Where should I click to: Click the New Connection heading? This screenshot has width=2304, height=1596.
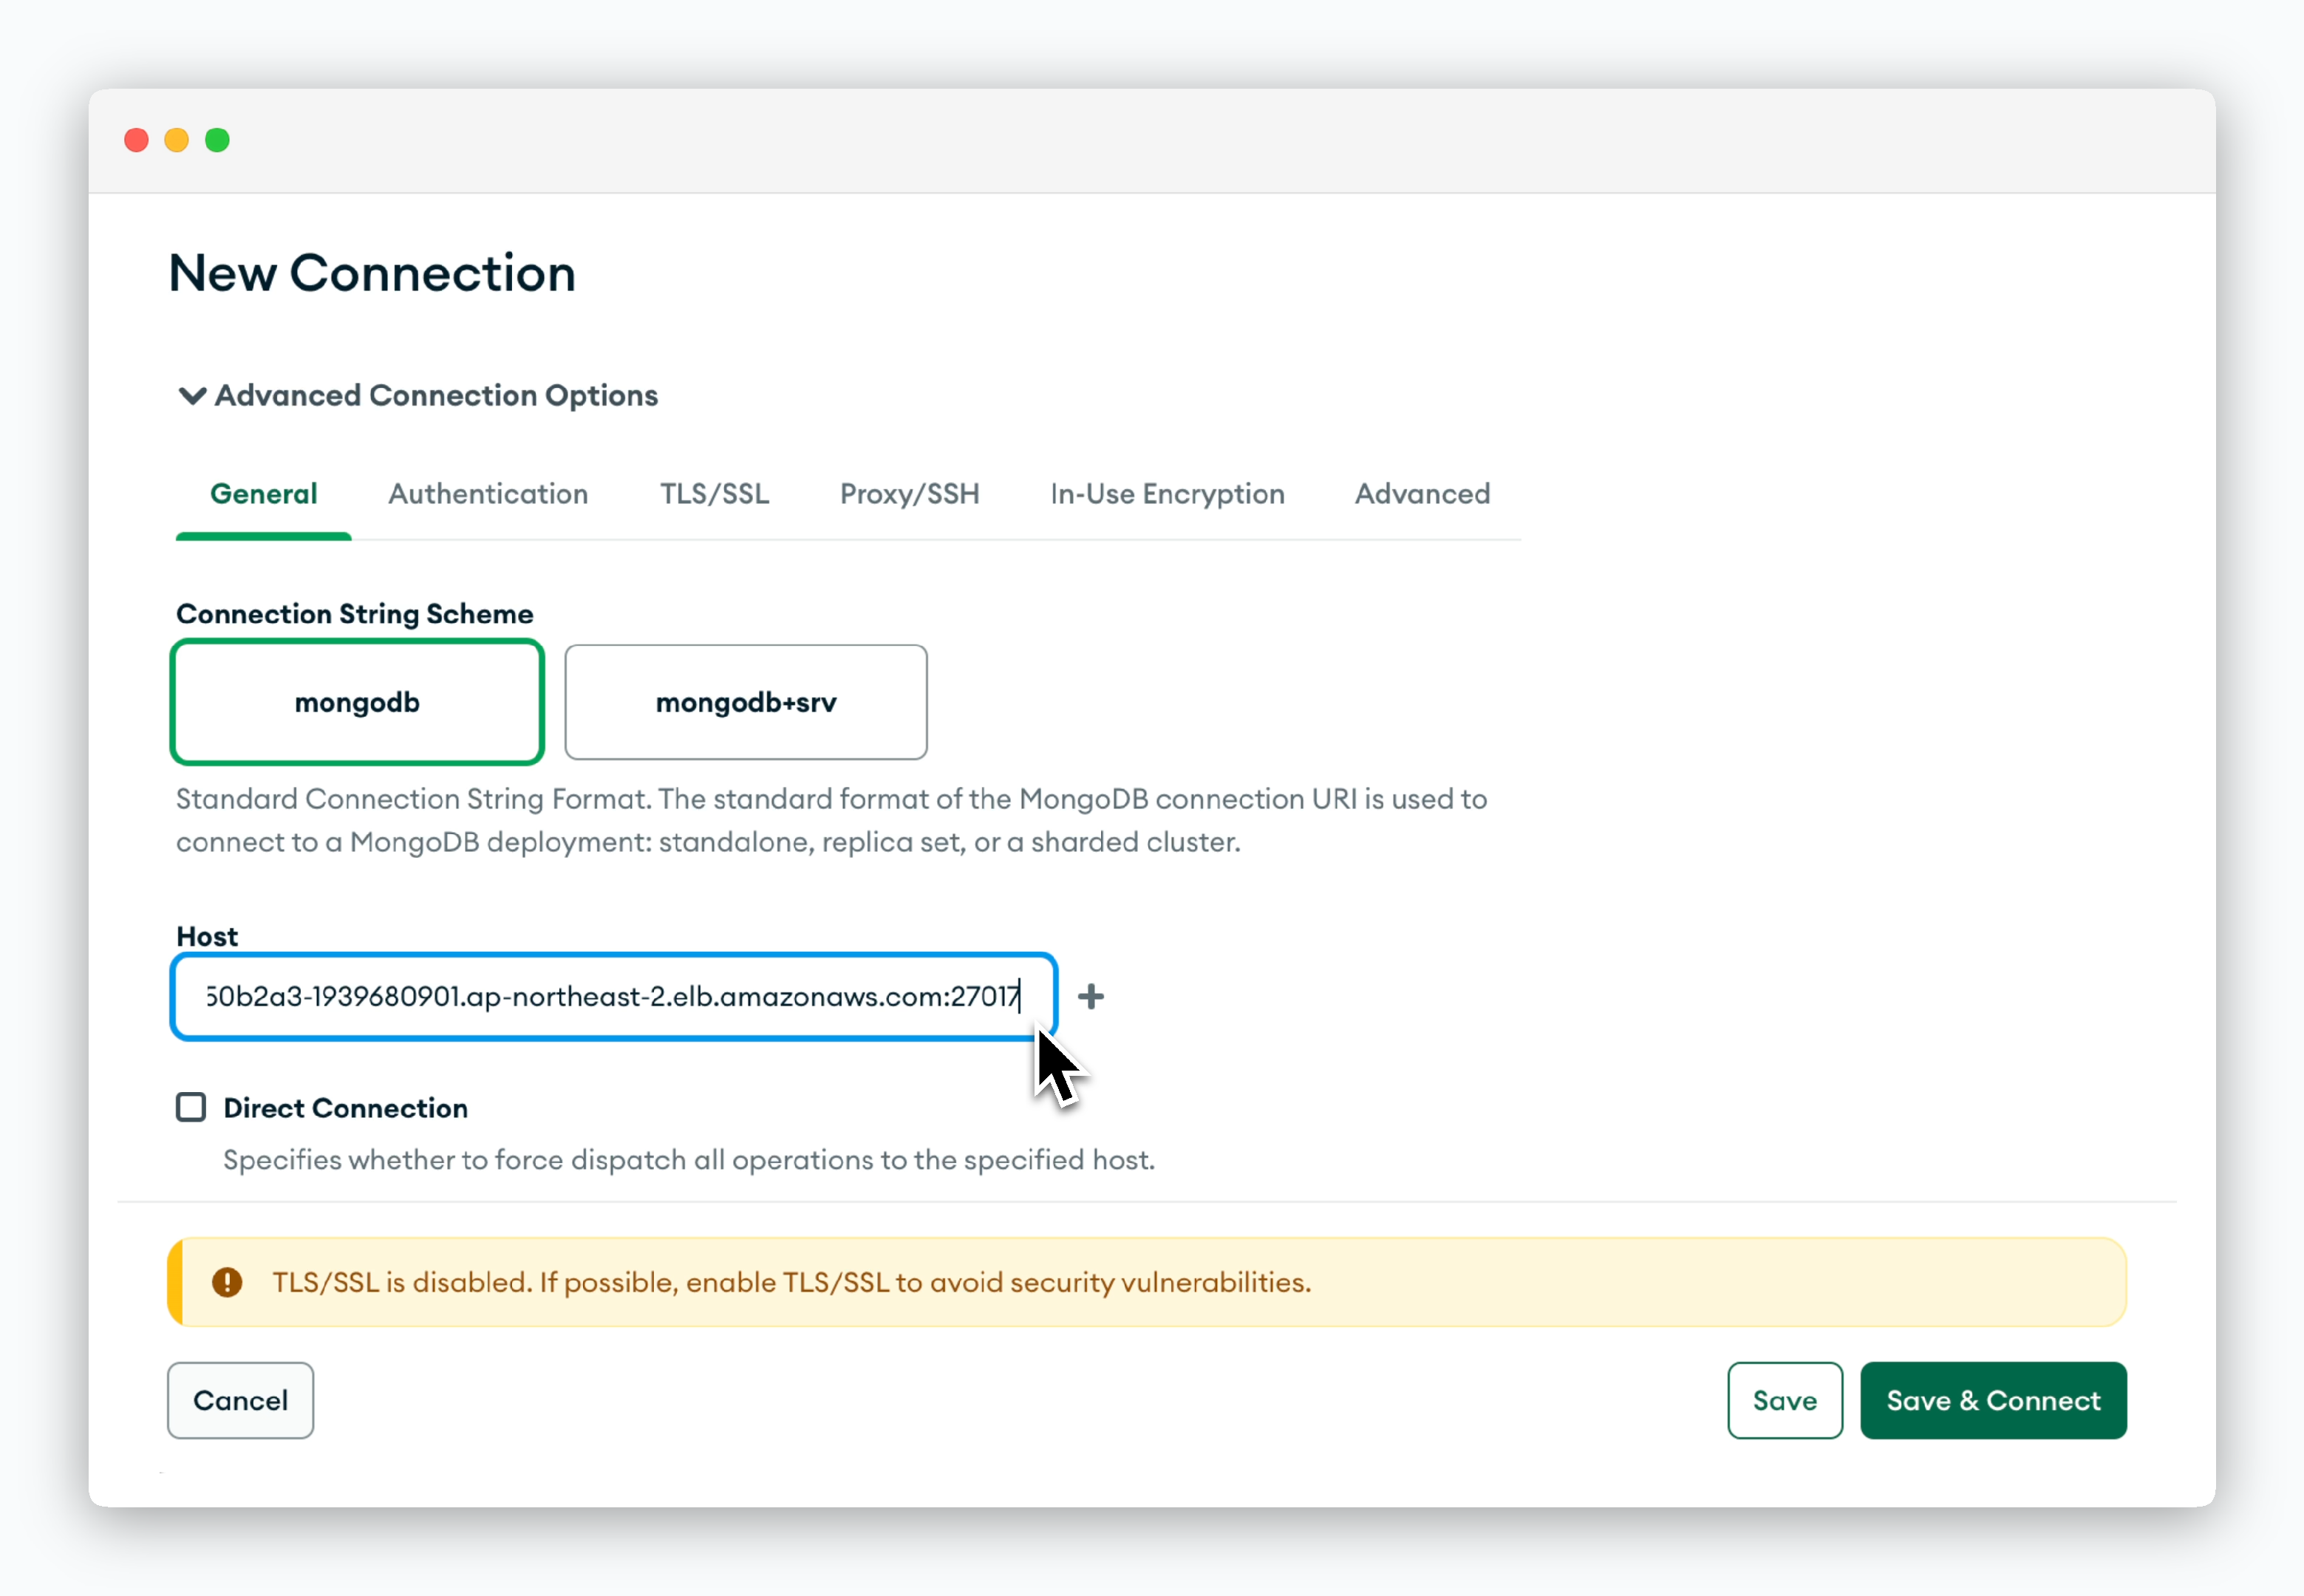coord(372,273)
